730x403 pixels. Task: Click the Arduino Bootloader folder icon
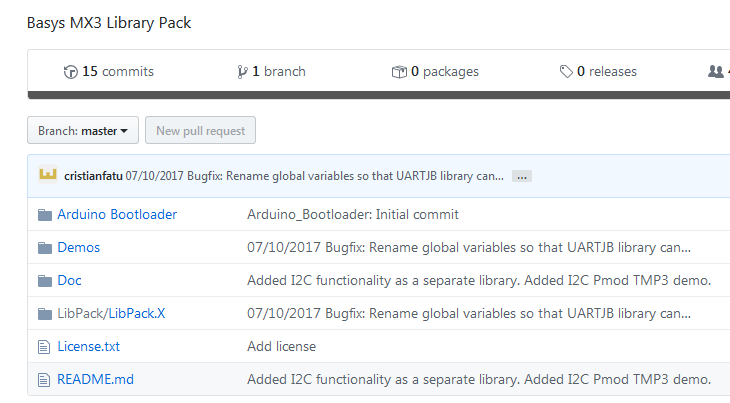(x=44, y=215)
